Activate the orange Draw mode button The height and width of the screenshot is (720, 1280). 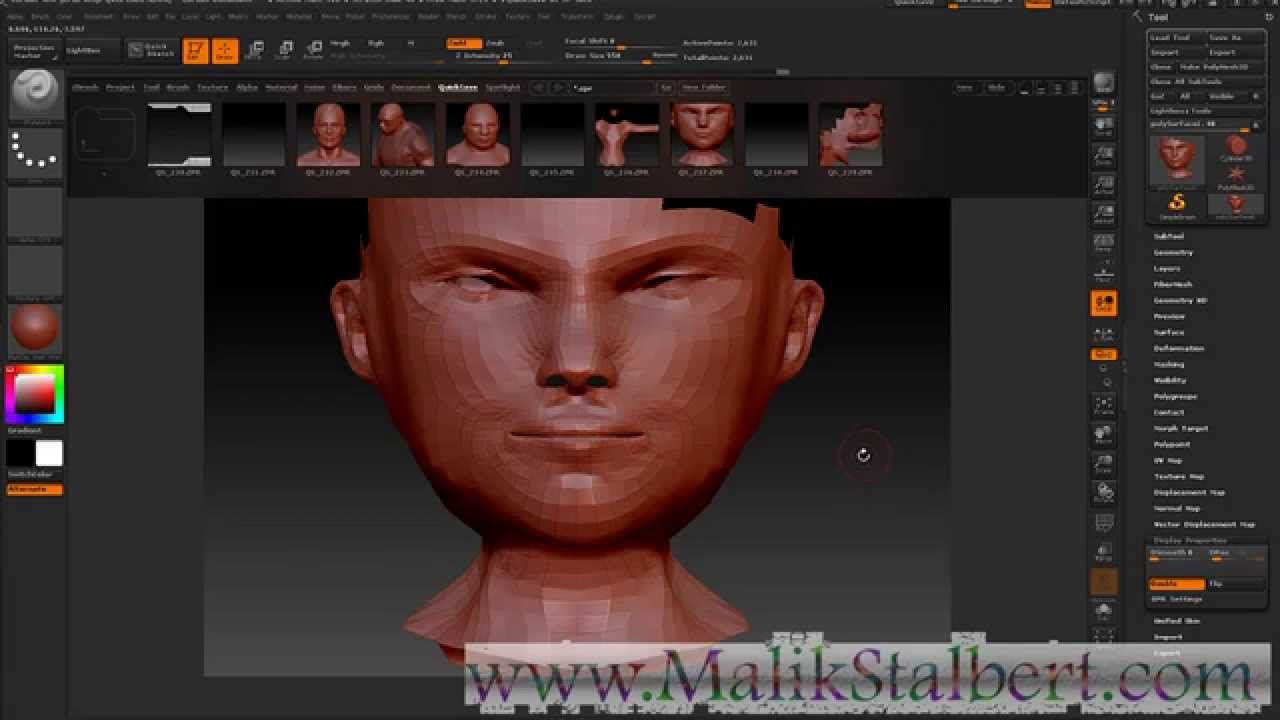point(225,51)
